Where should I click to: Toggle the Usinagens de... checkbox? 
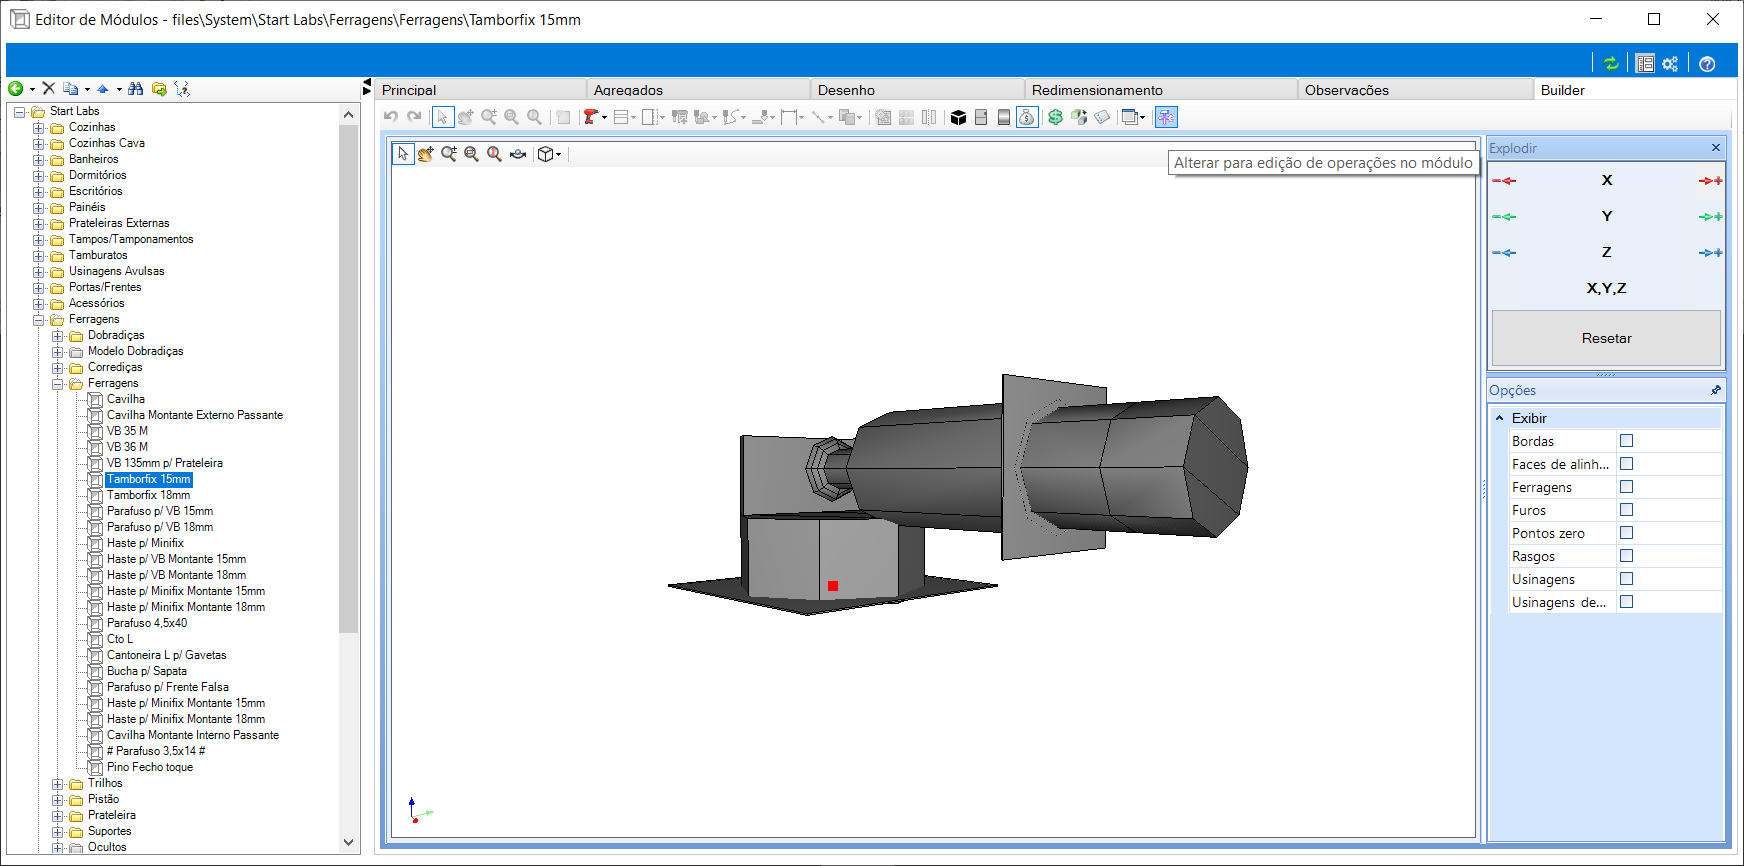1626,602
